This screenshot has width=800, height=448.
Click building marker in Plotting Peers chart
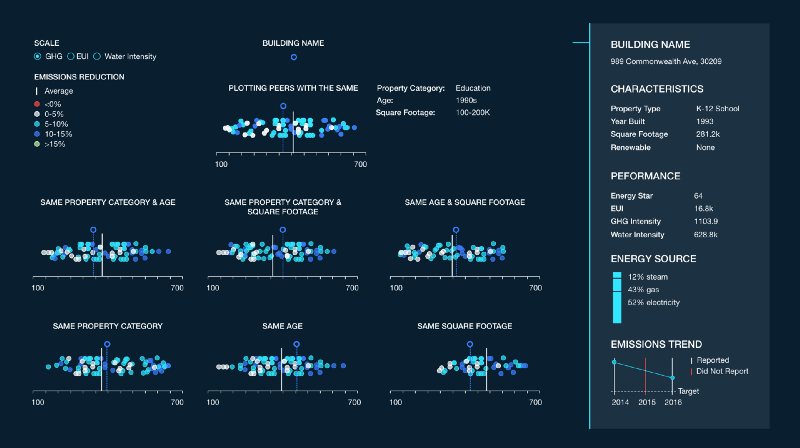pyautogui.click(x=283, y=106)
